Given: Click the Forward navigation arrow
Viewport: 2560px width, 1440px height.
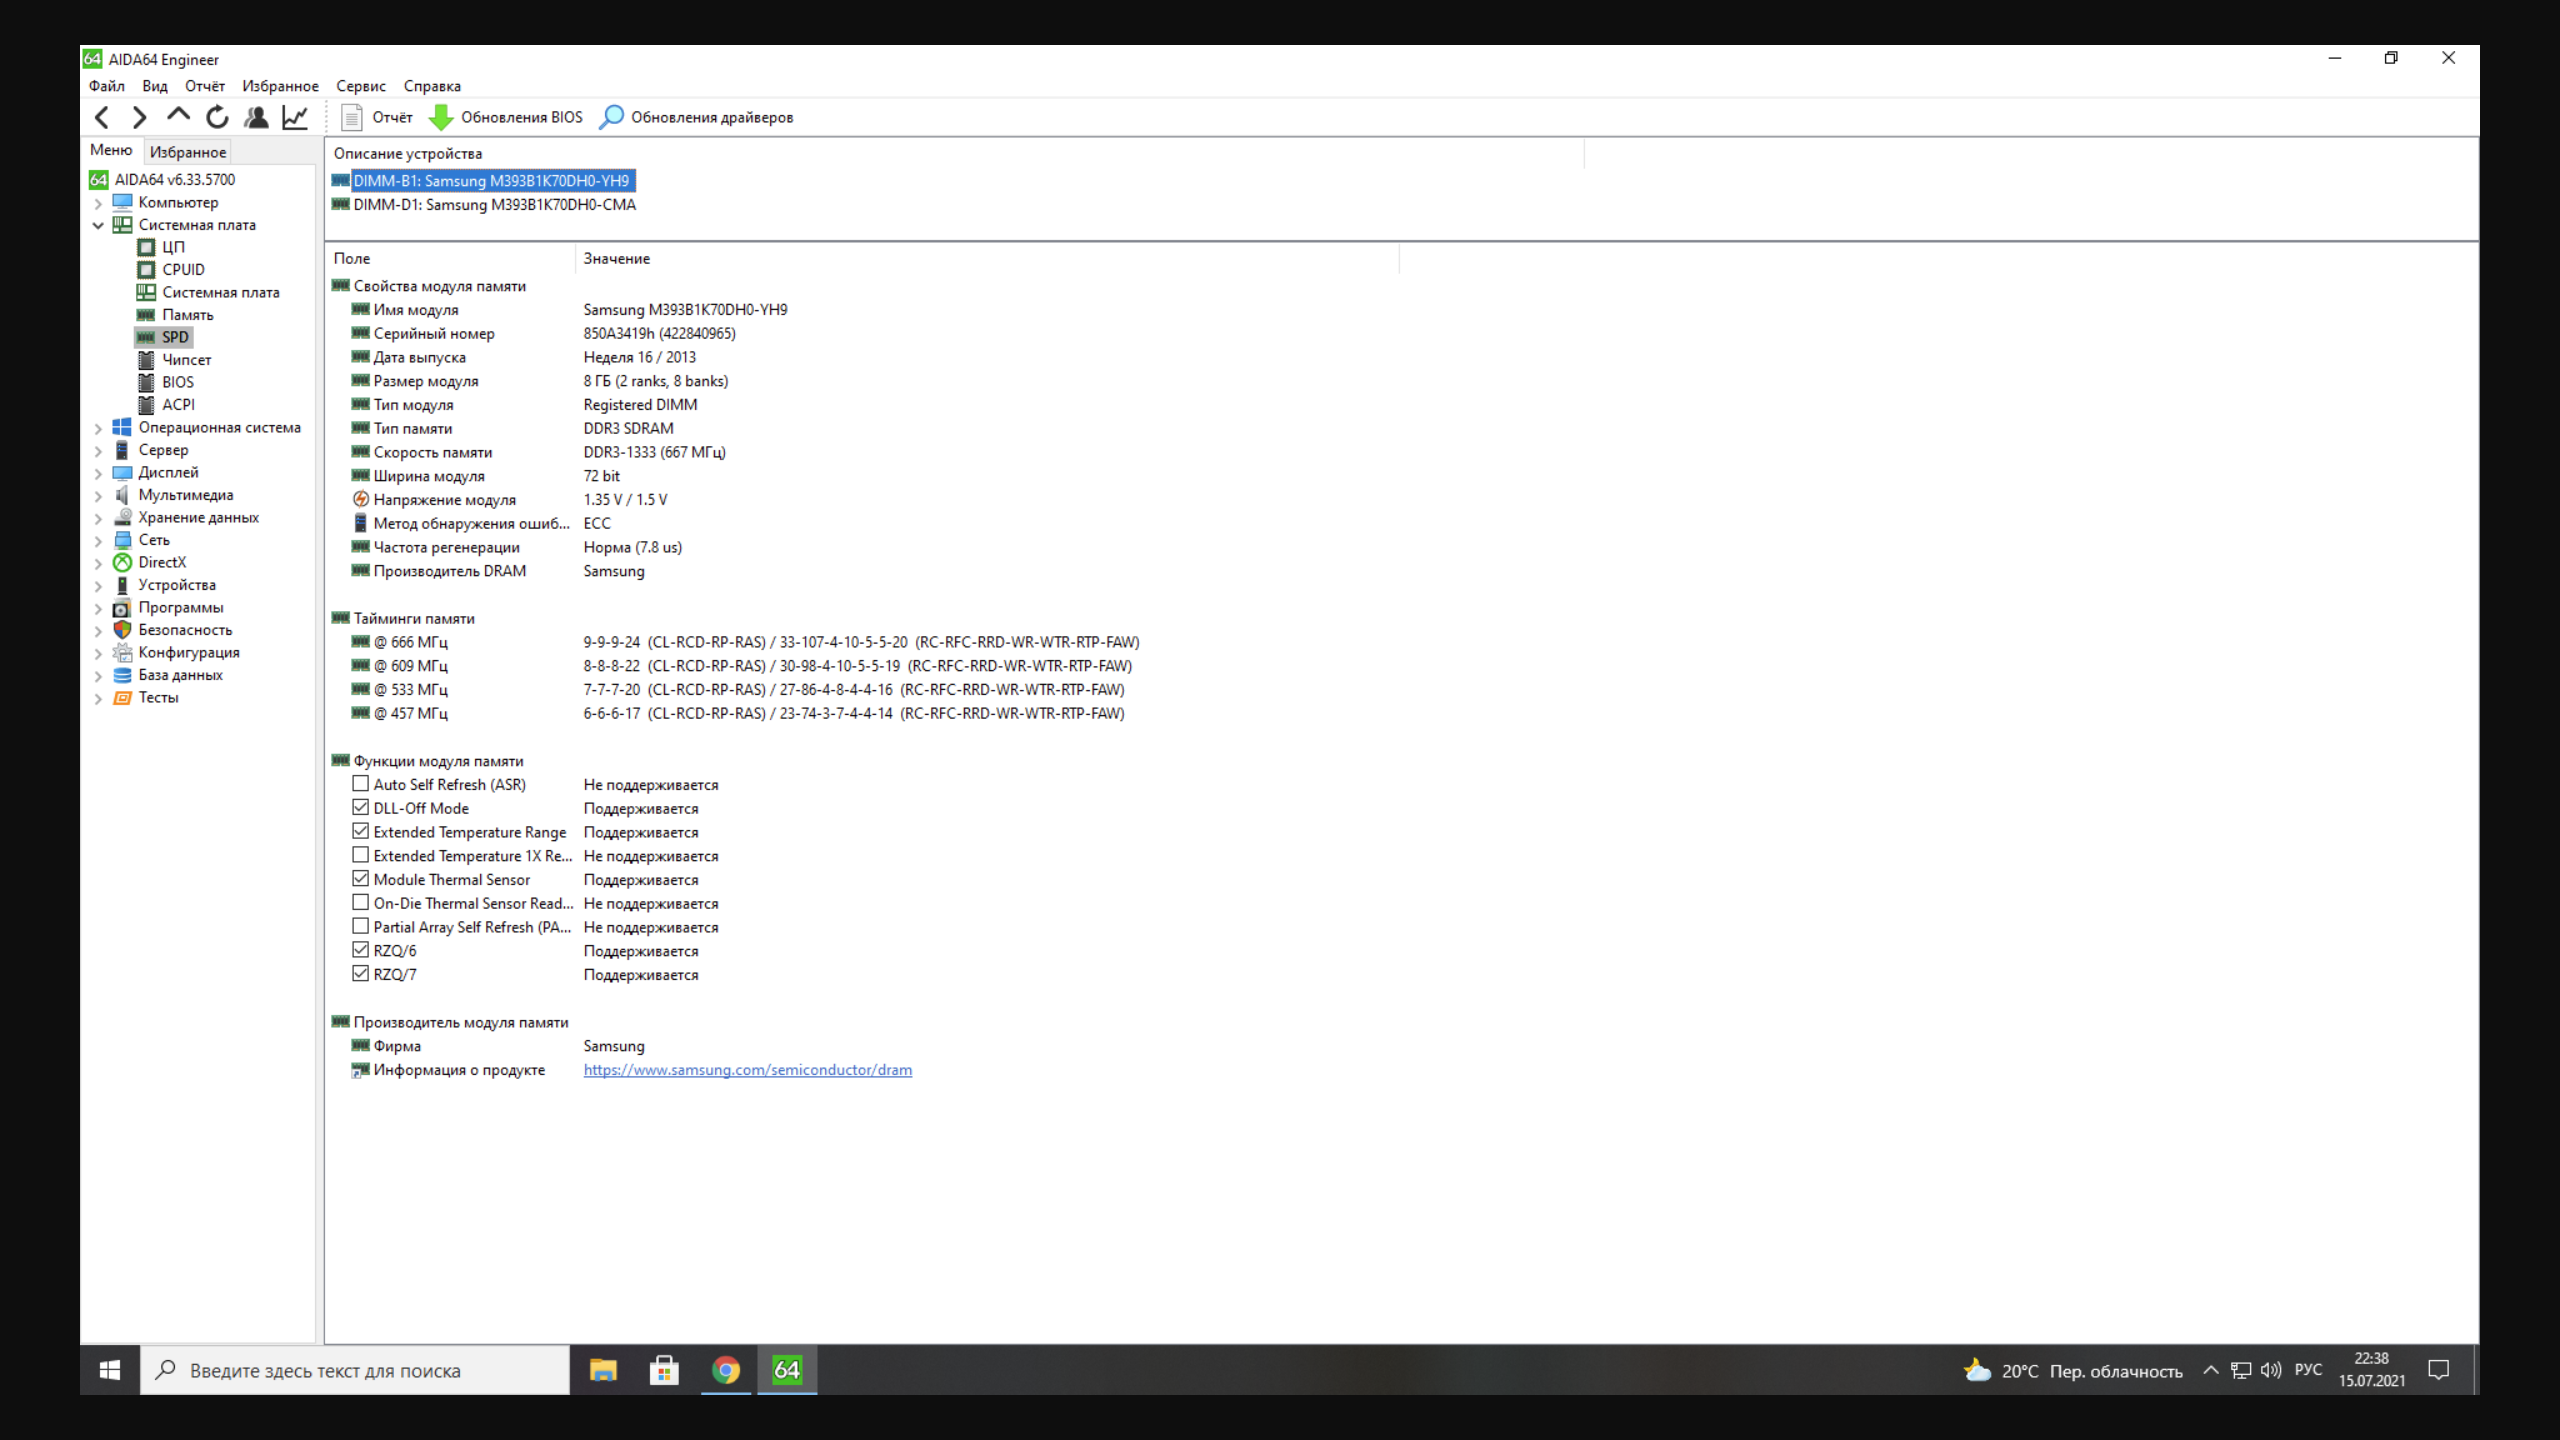Looking at the screenshot, I should [x=140, y=117].
